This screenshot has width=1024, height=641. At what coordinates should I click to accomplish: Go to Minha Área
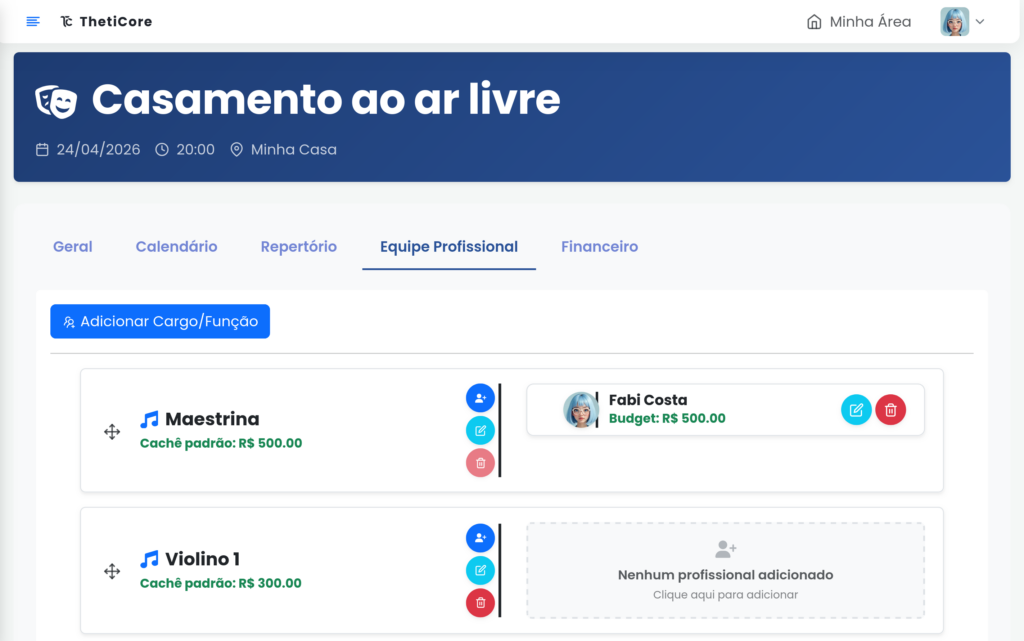click(859, 22)
